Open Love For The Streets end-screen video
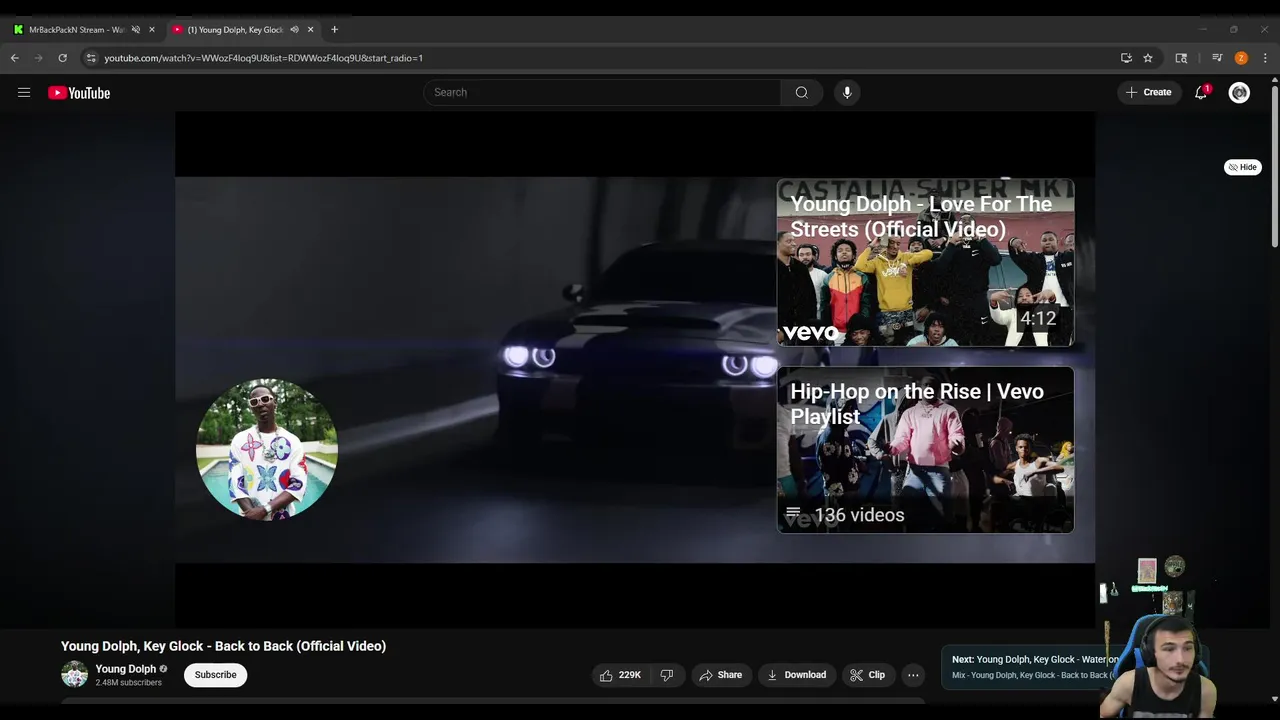The image size is (1280, 720). (x=925, y=263)
